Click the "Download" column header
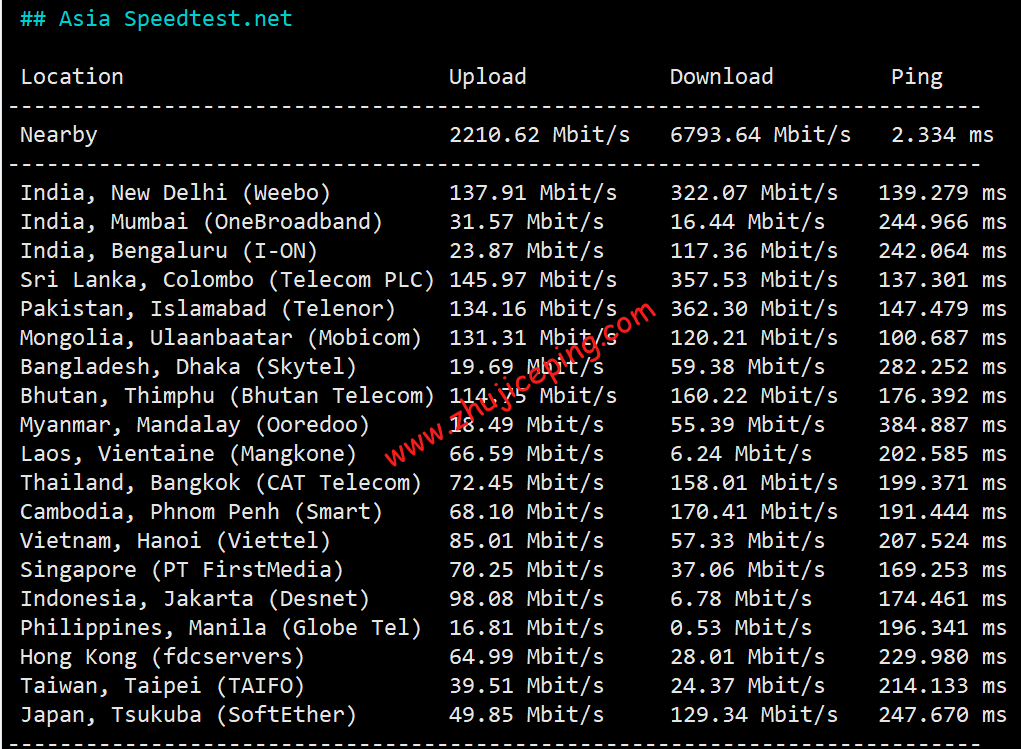 [721, 77]
